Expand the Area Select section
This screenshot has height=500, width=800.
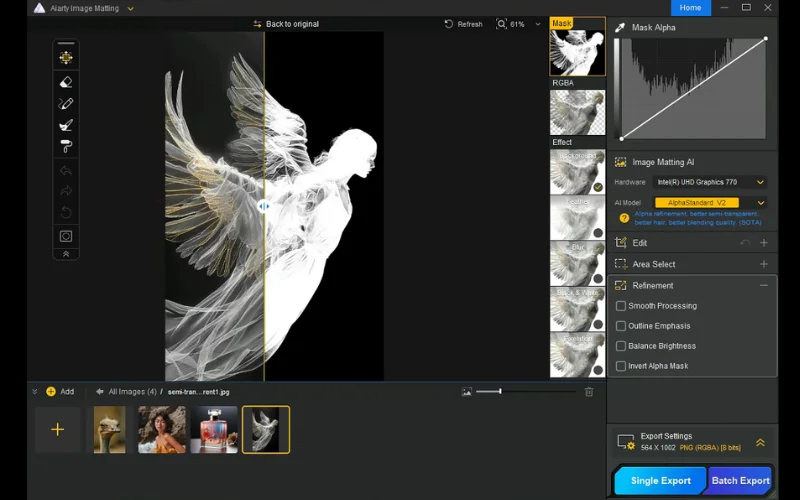point(763,264)
